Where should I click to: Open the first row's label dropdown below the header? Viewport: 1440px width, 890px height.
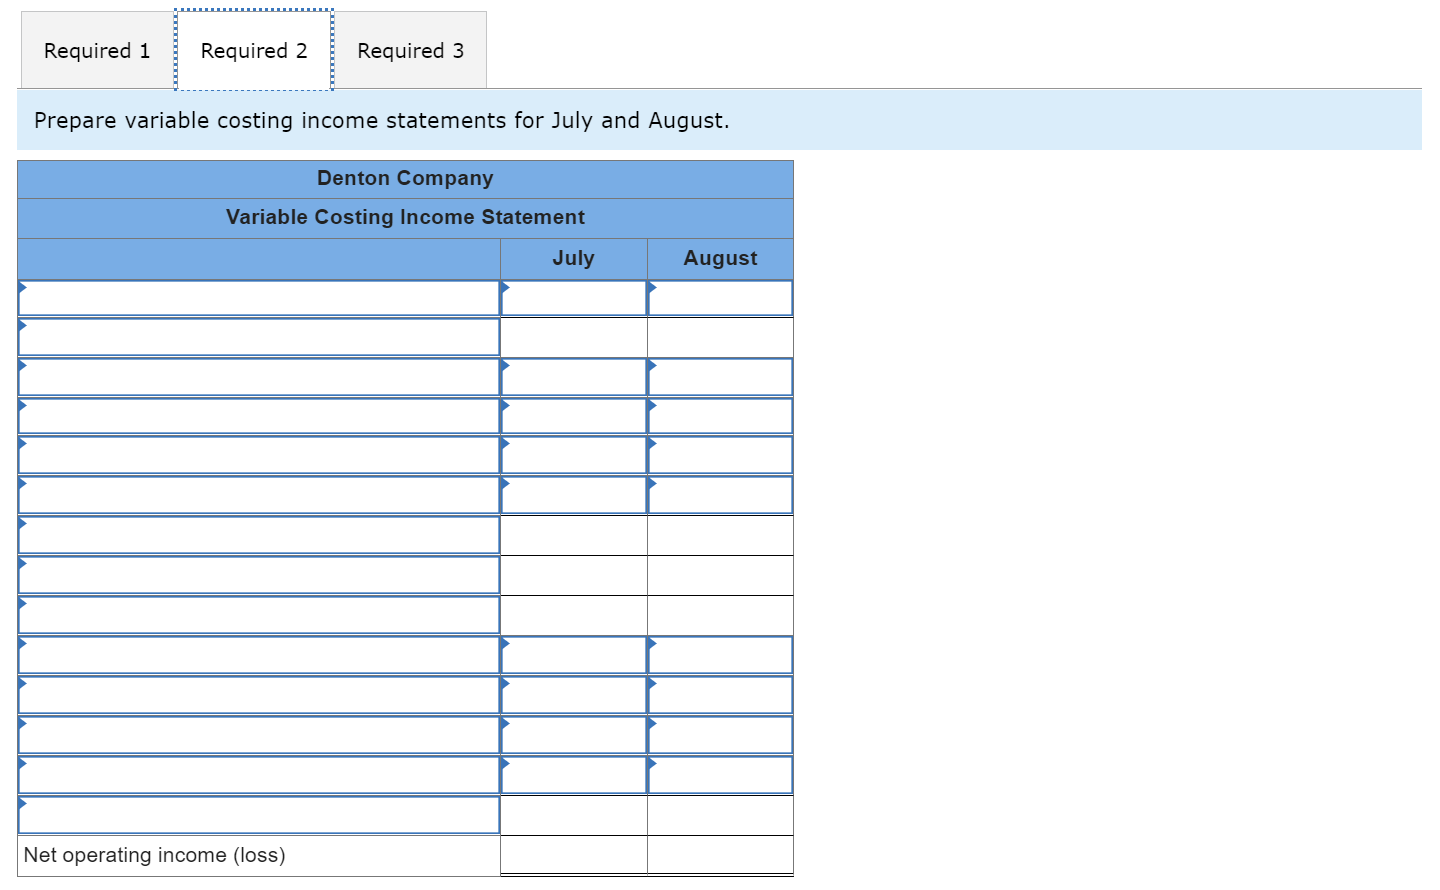pyautogui.click(x=259, y=298)
